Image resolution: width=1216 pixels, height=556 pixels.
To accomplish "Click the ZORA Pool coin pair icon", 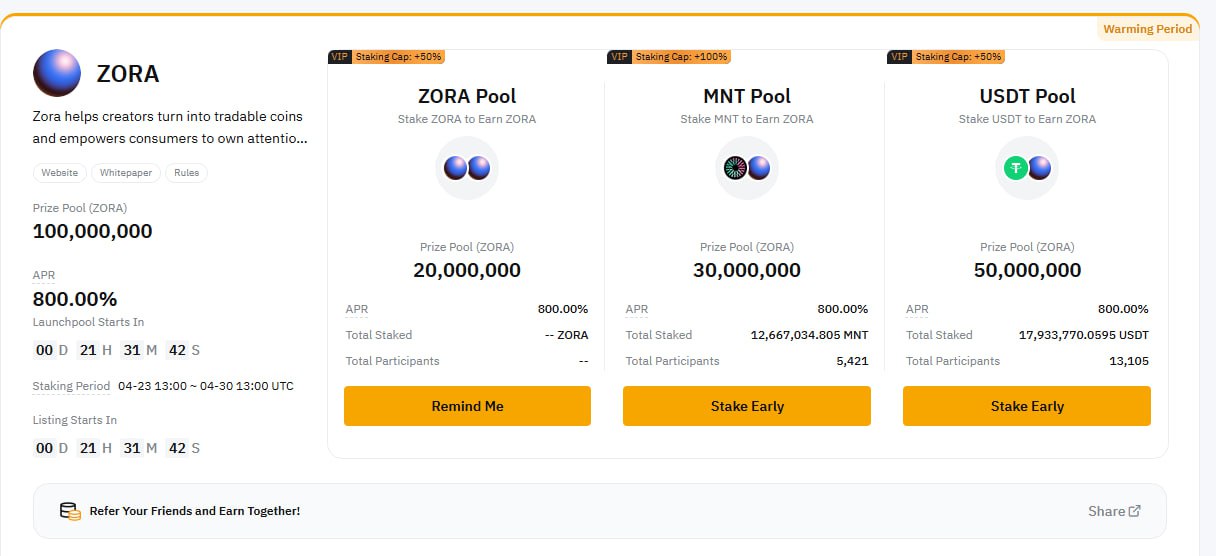I will 467,168.
